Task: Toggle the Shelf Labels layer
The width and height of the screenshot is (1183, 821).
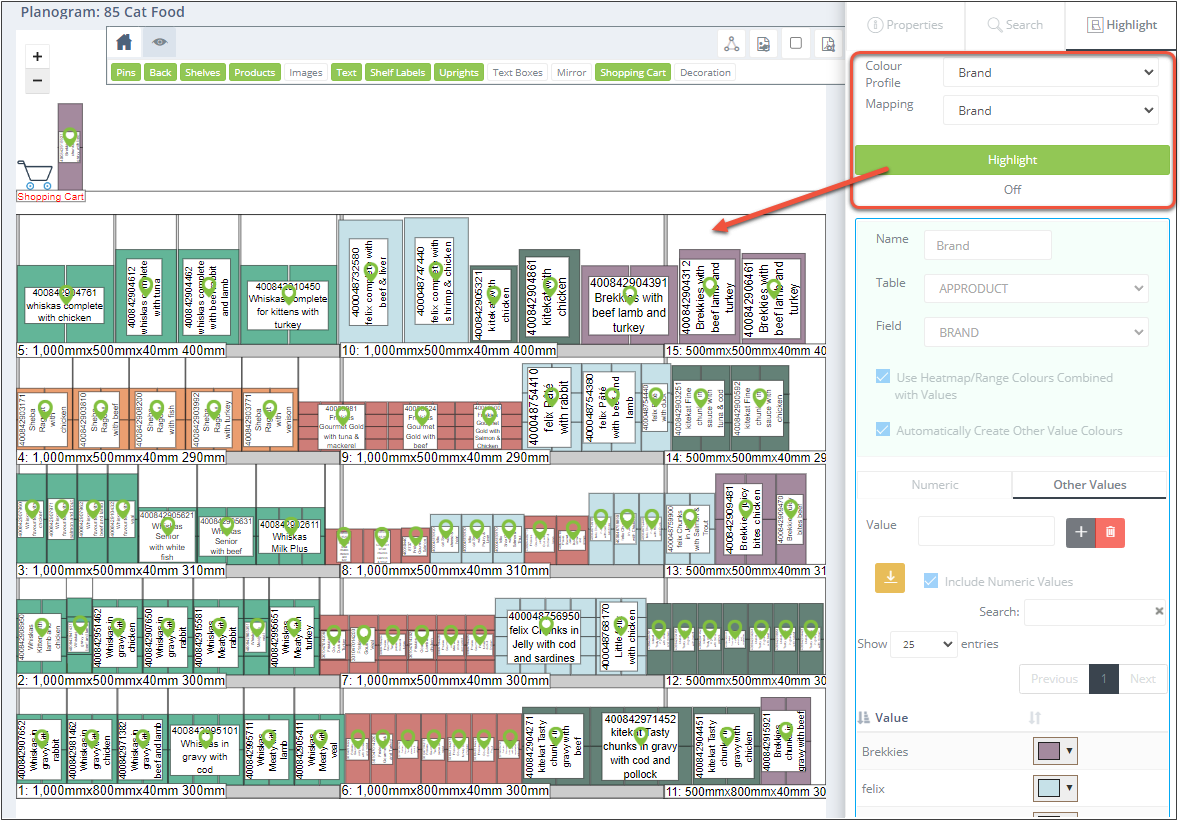Action: (x=398, y=72)
